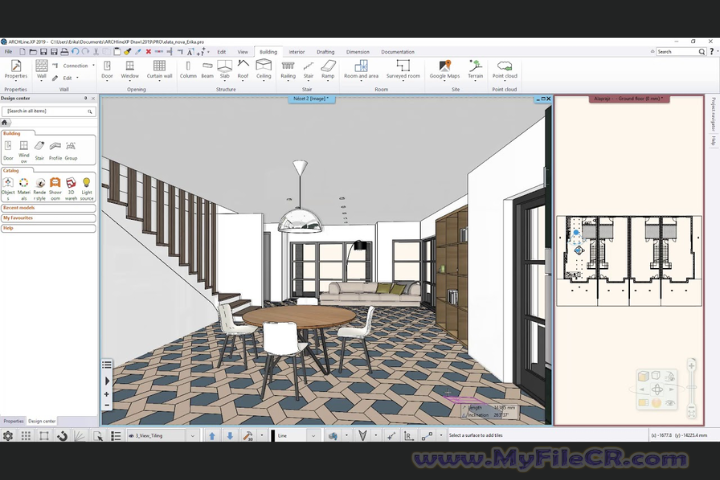Click the Search field in title area

click(677, 52)
